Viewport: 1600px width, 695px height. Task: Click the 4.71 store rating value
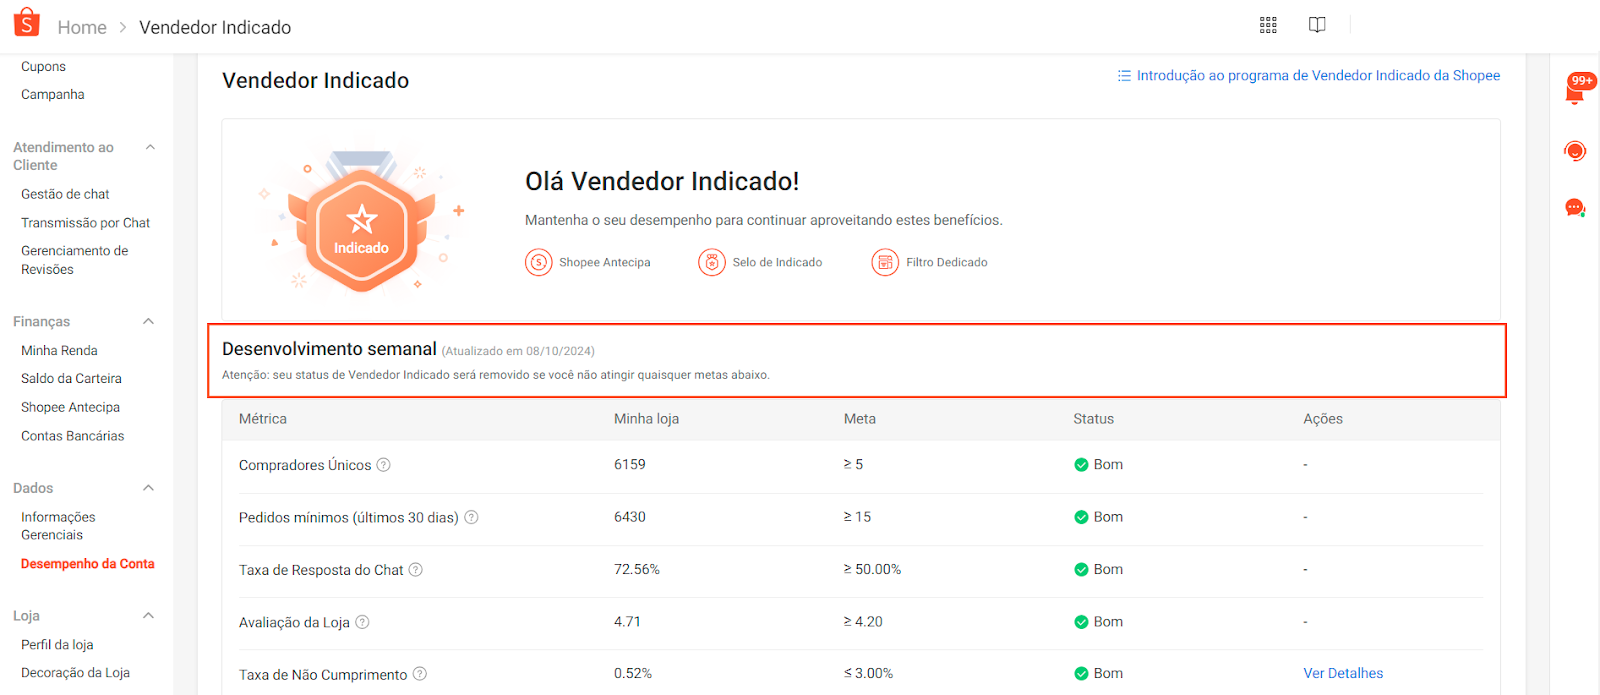point(627,621)
